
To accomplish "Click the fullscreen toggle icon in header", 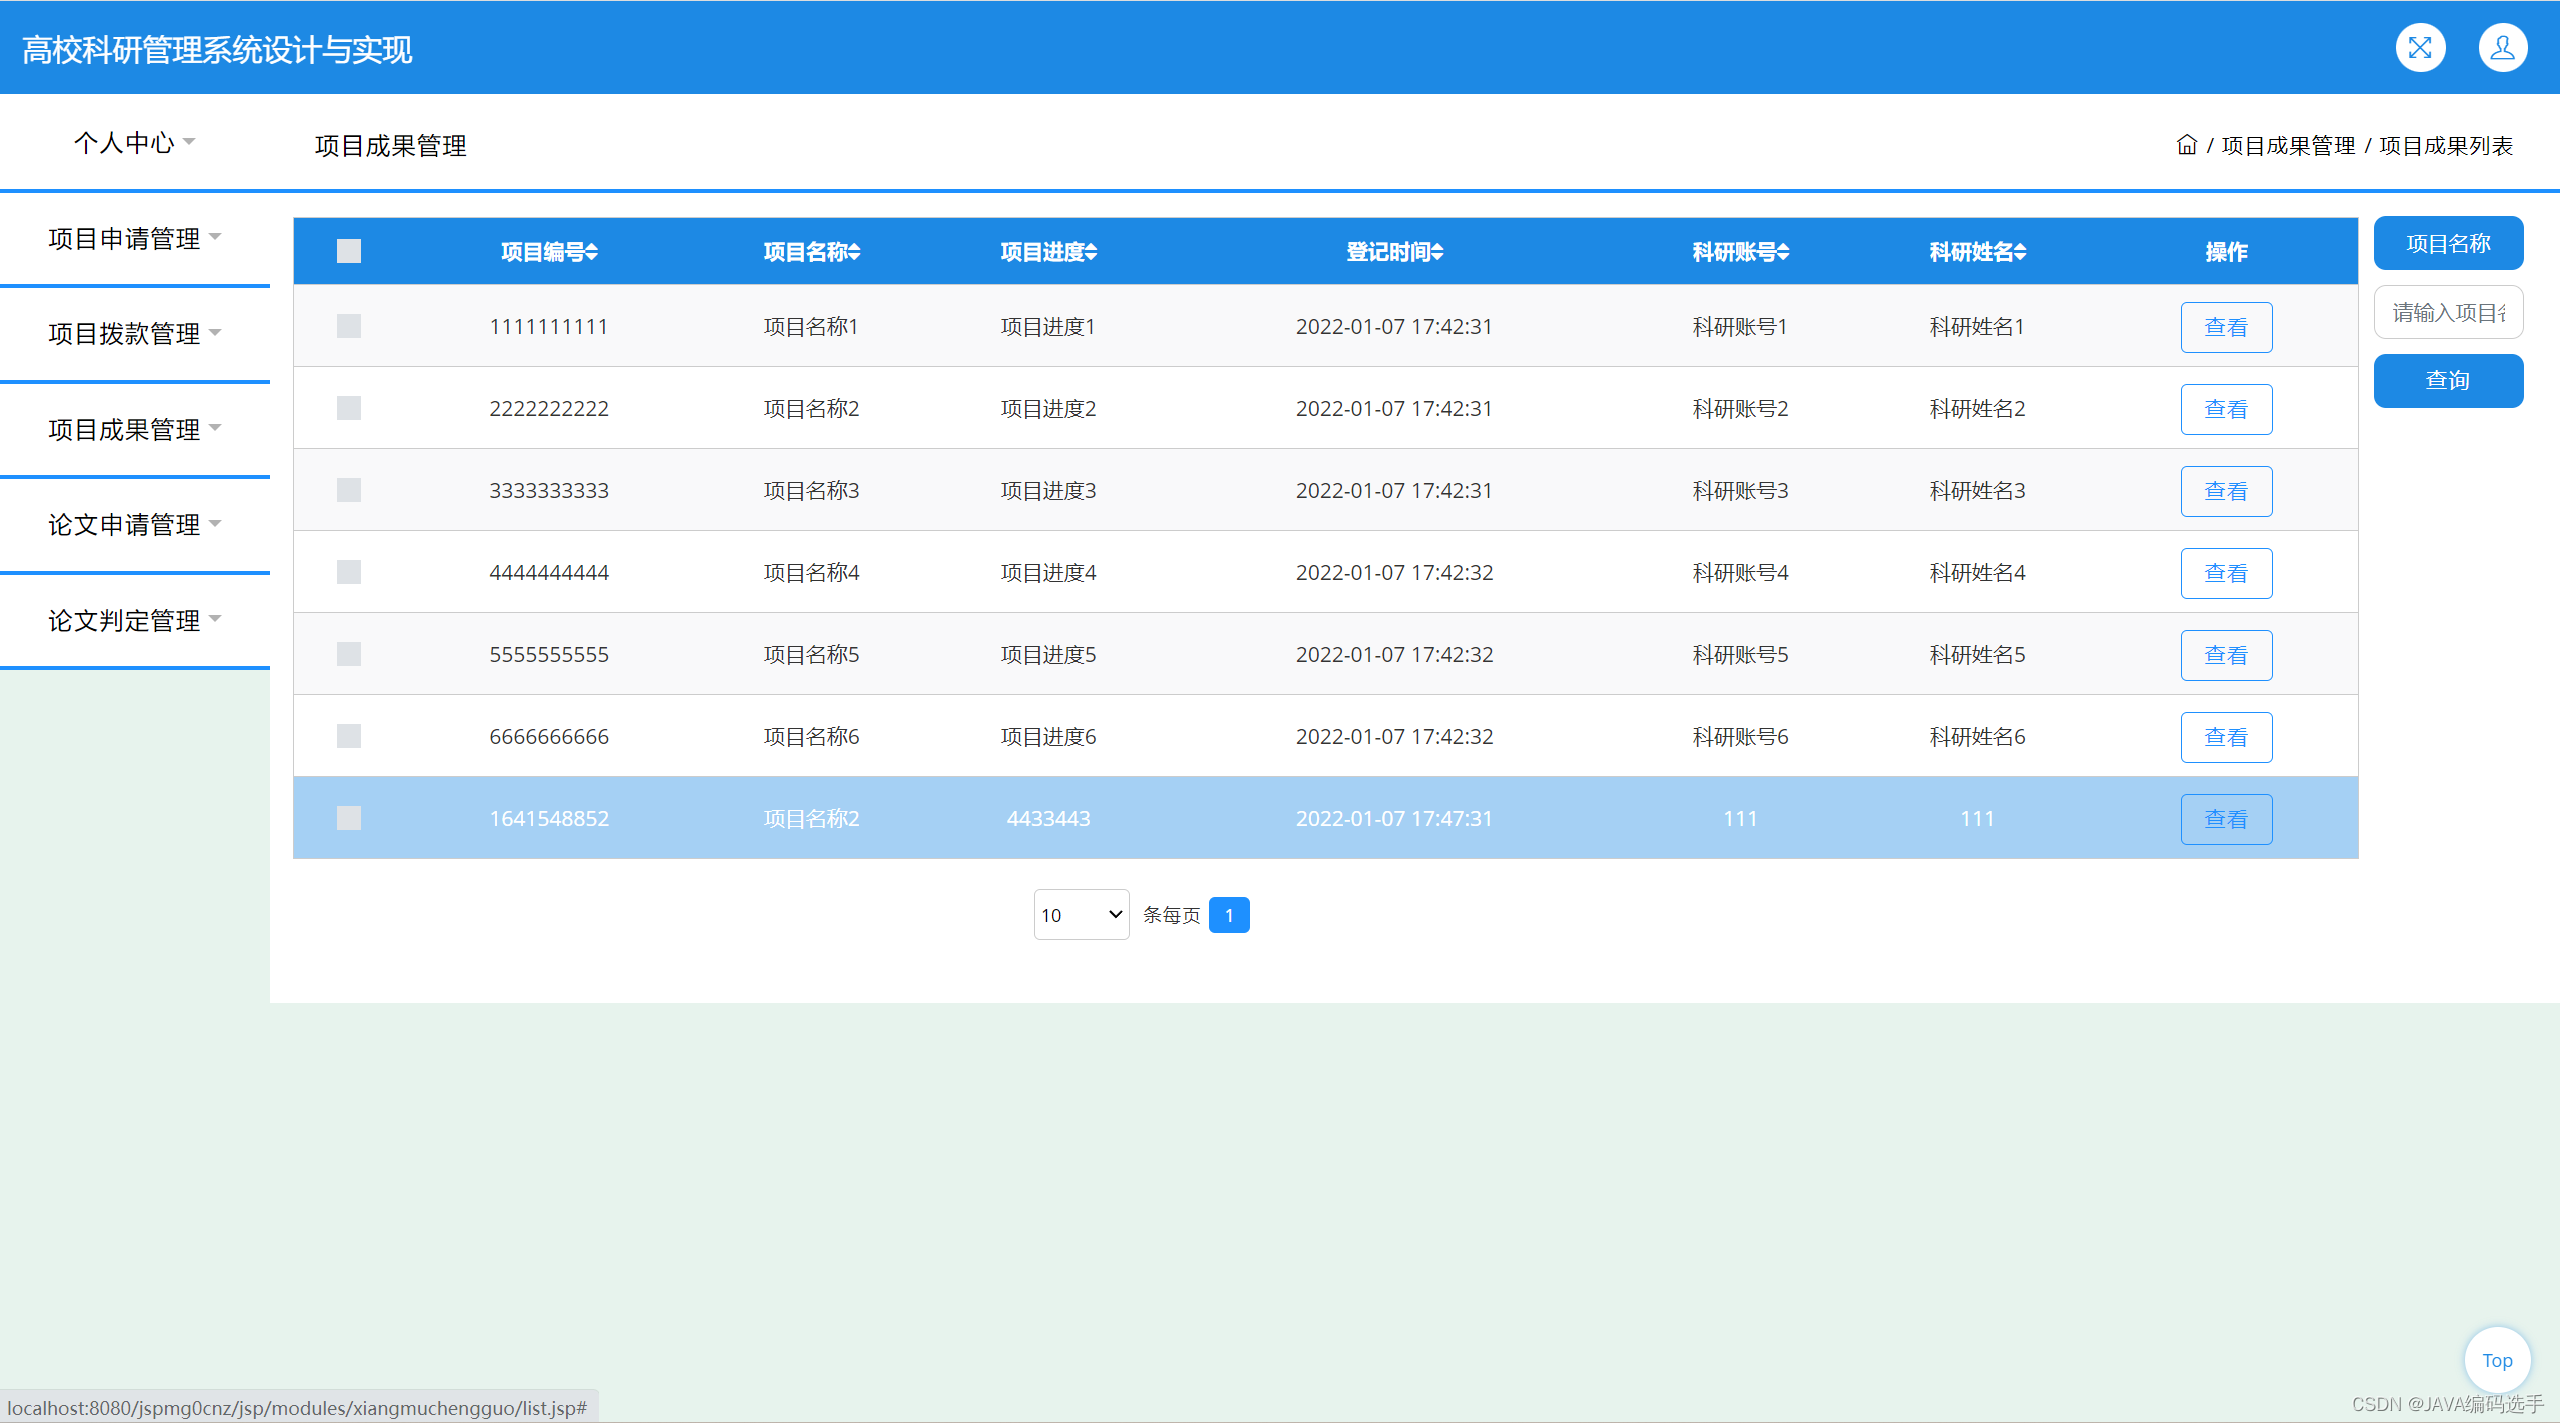I will pyautogui.click(x=2420, y=48).
